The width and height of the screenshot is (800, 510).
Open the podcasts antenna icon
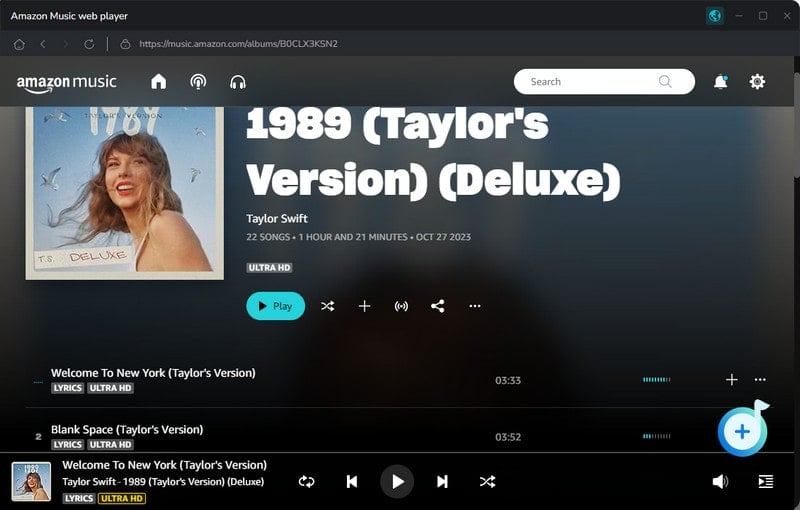coord(198,82)
